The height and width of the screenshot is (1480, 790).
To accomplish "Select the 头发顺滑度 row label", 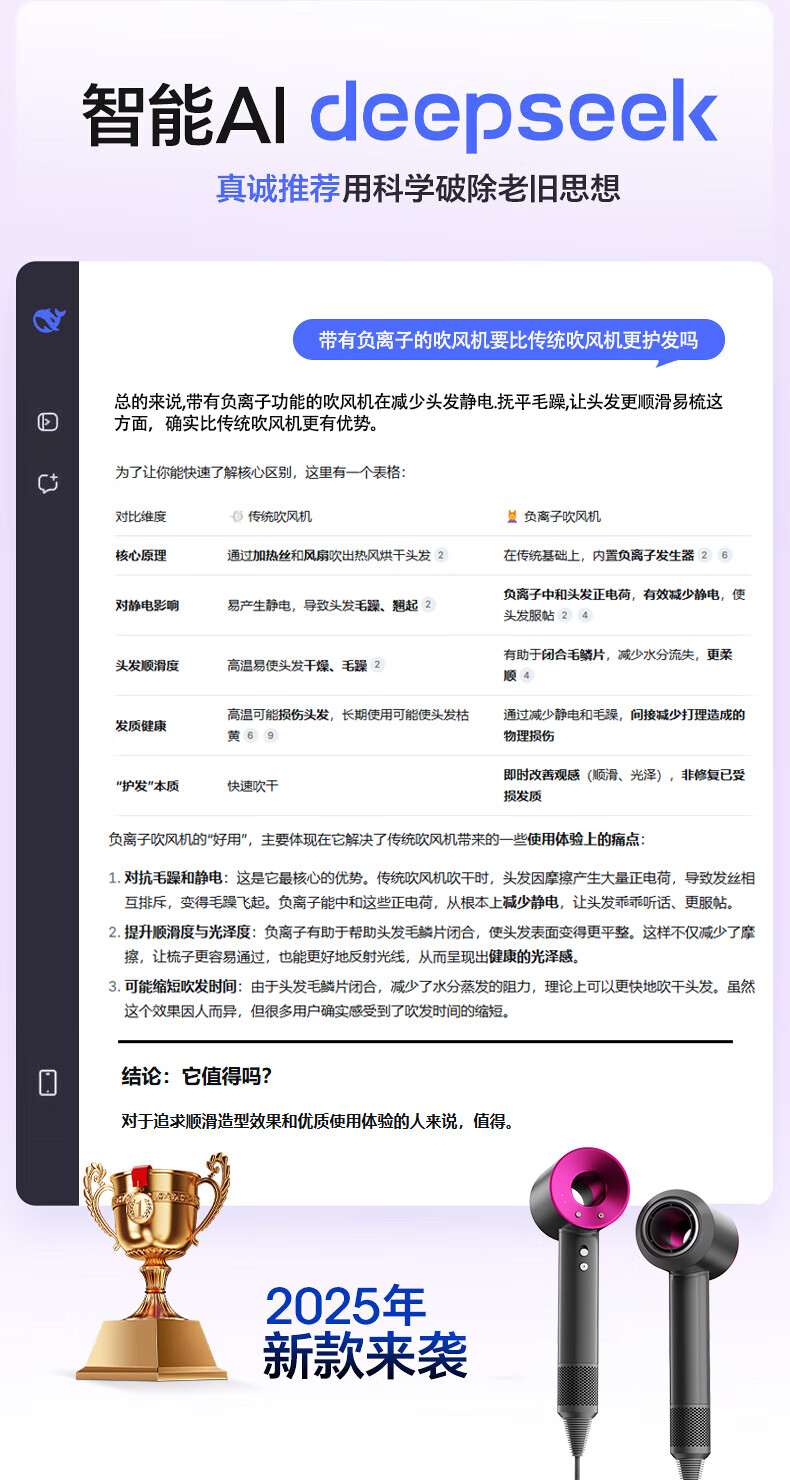I will click(147, 665).
